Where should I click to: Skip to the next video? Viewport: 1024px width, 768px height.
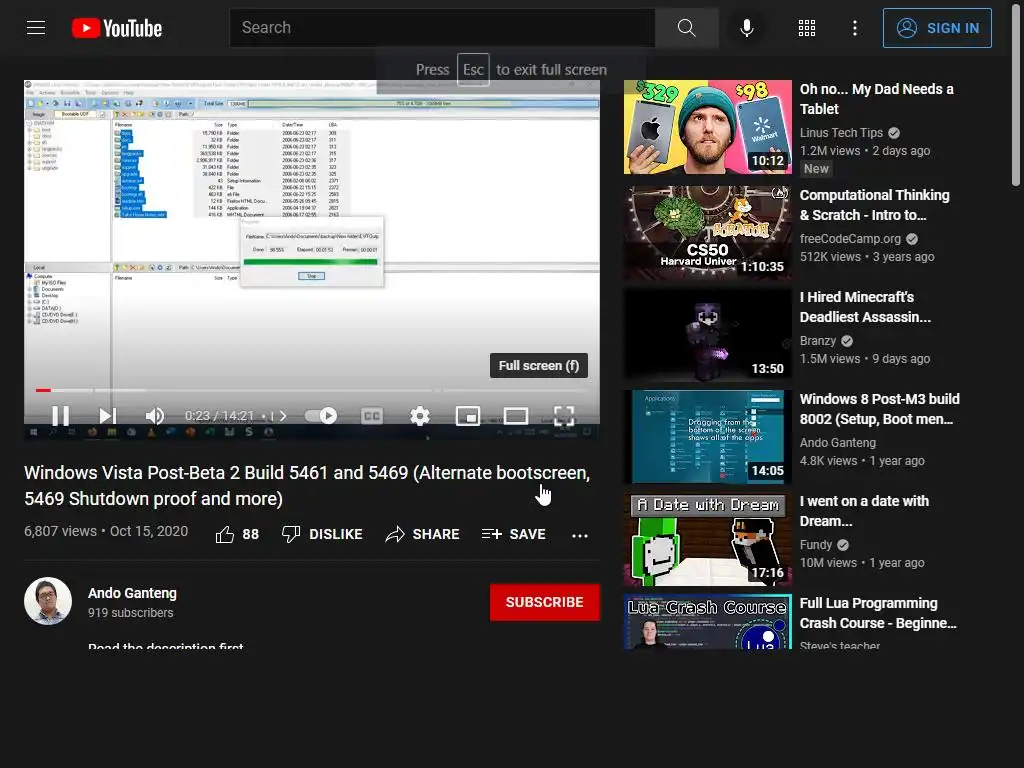(108, 416)
